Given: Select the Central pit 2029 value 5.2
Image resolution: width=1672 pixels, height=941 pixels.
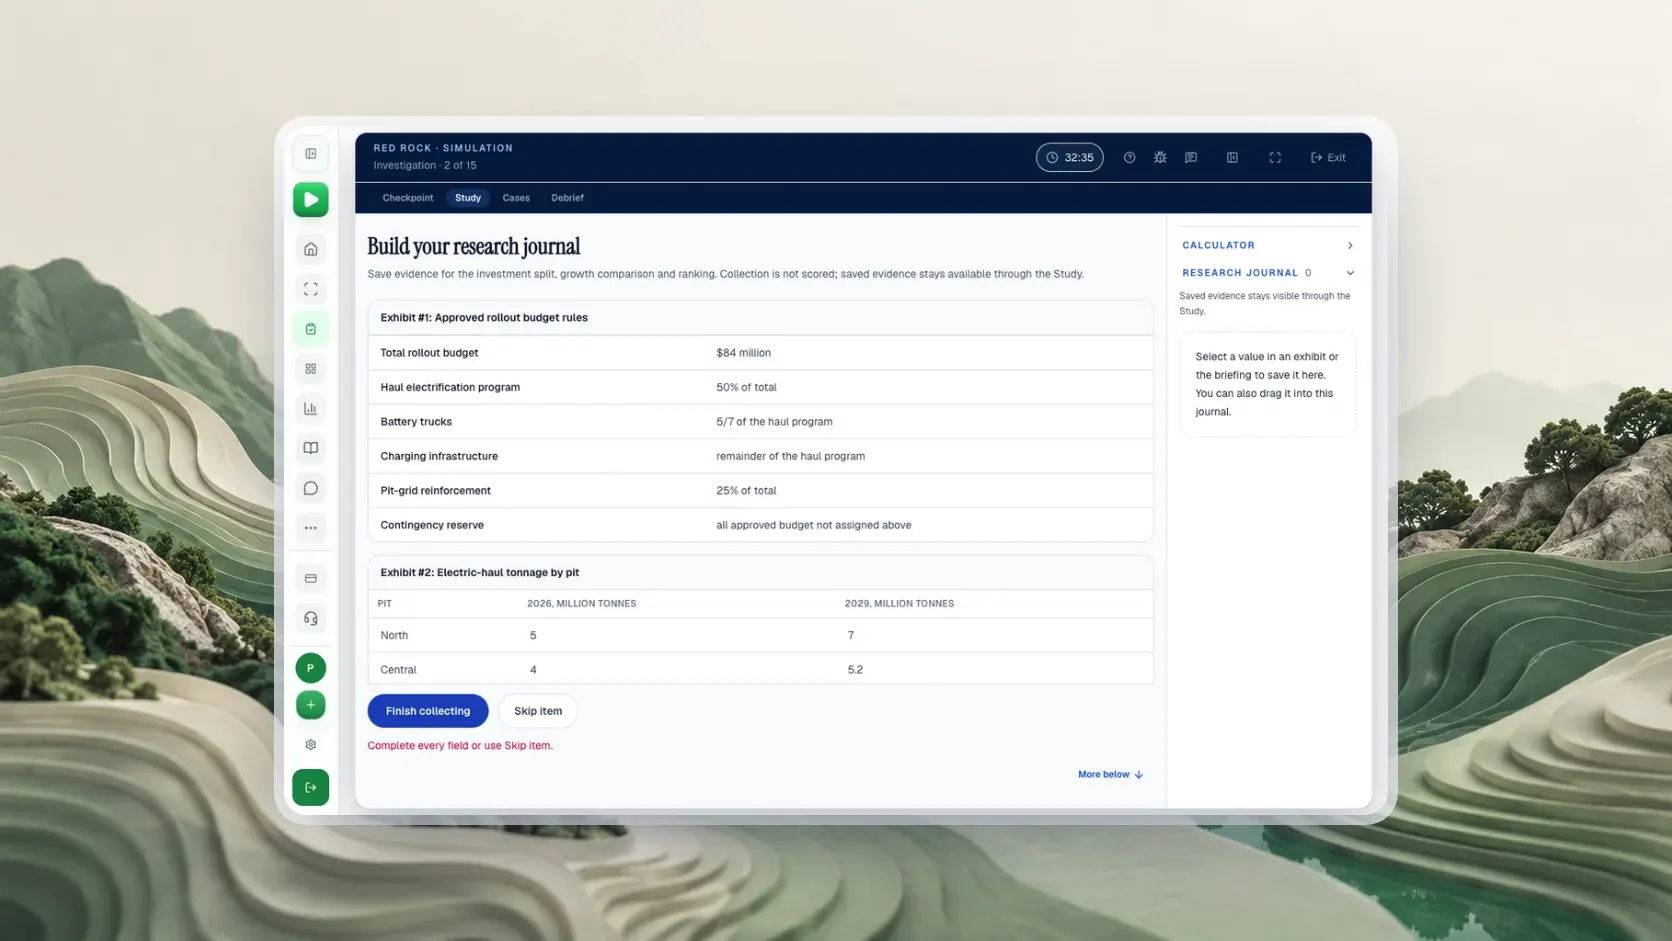Looking at the screenshot, I should [x=855, y=670].
